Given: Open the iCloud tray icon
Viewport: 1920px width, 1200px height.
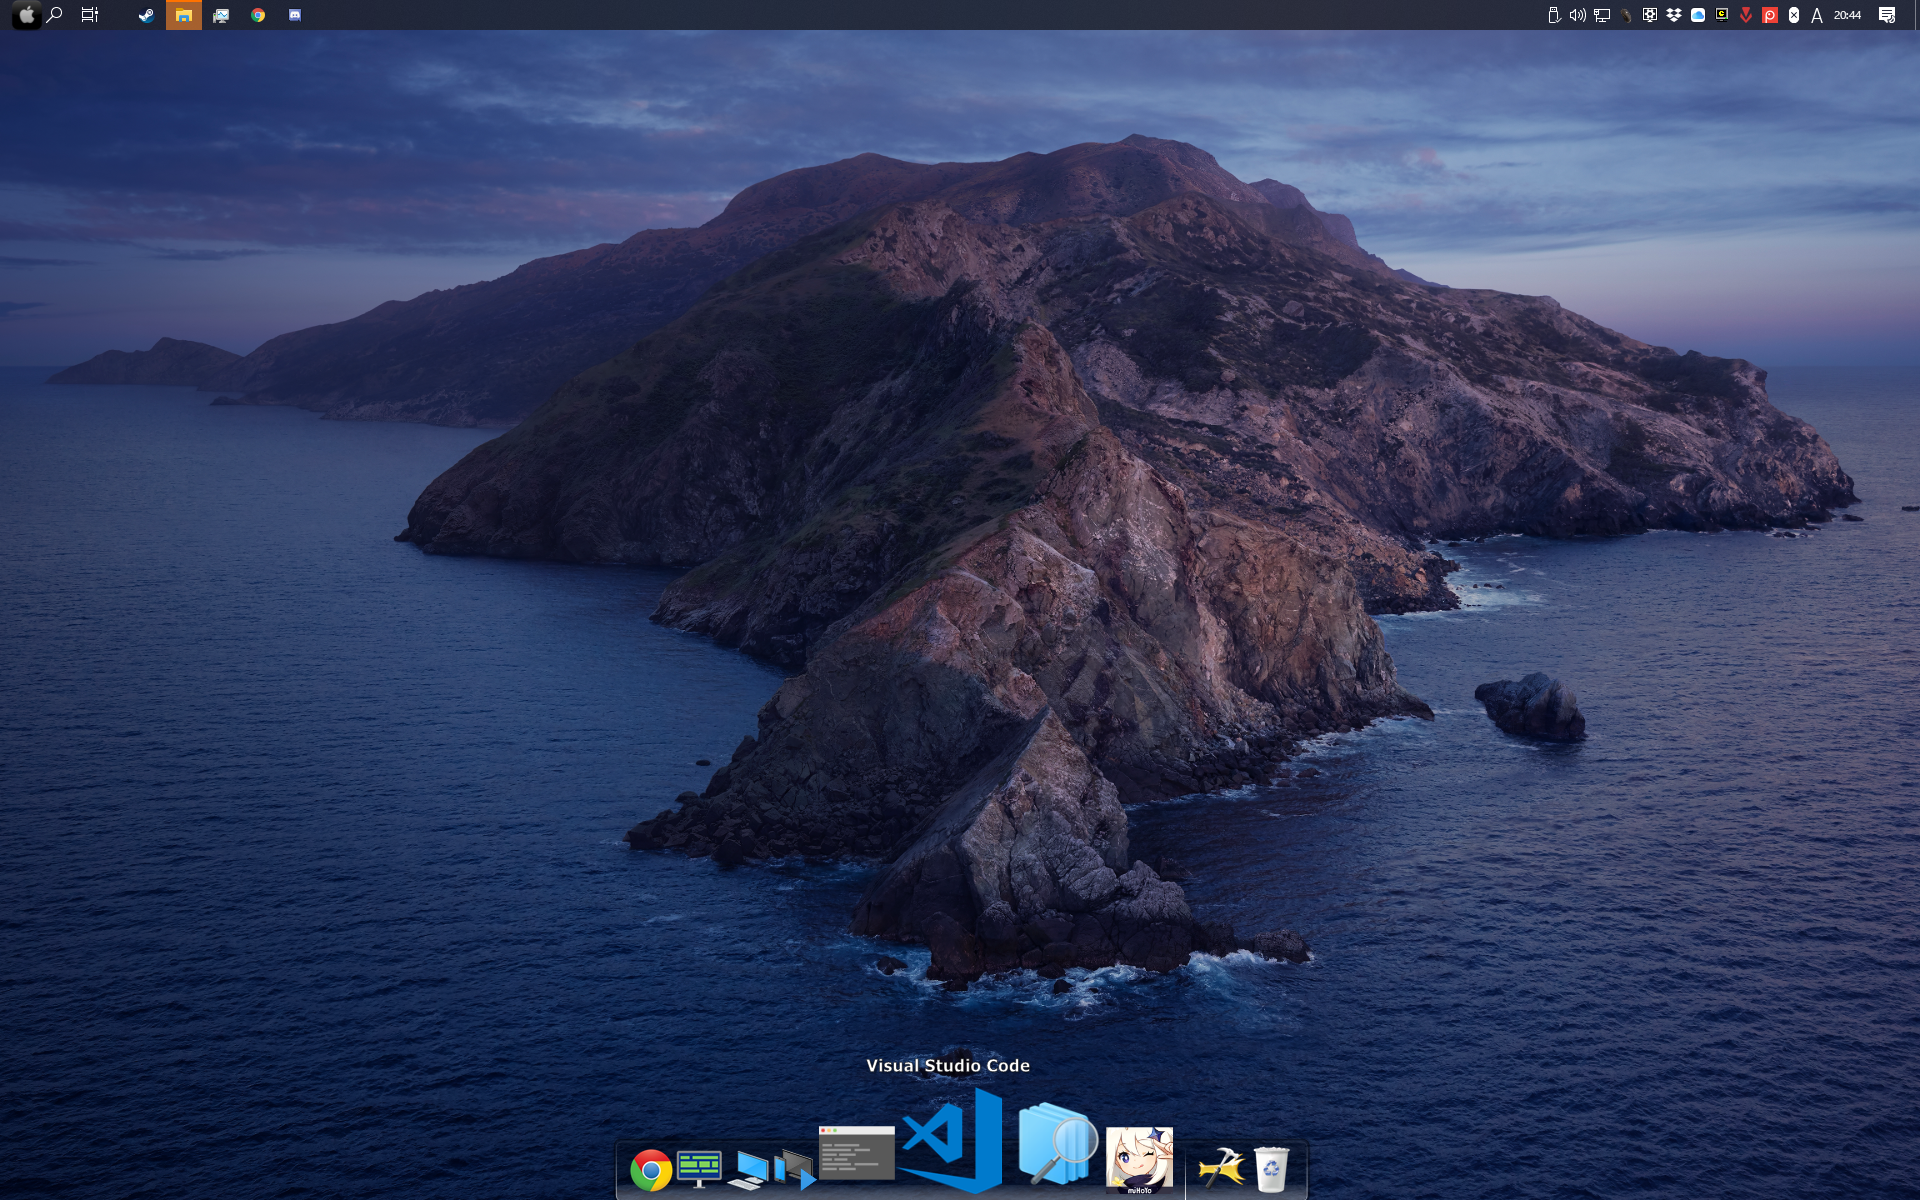Looking at the screenshot, I should (x=1698, y=15).
